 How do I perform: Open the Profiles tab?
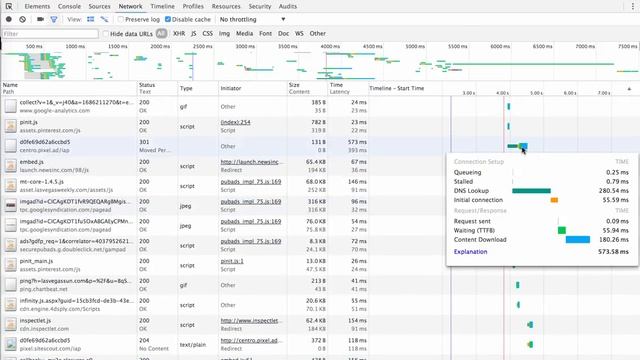(x=193, y=6)
